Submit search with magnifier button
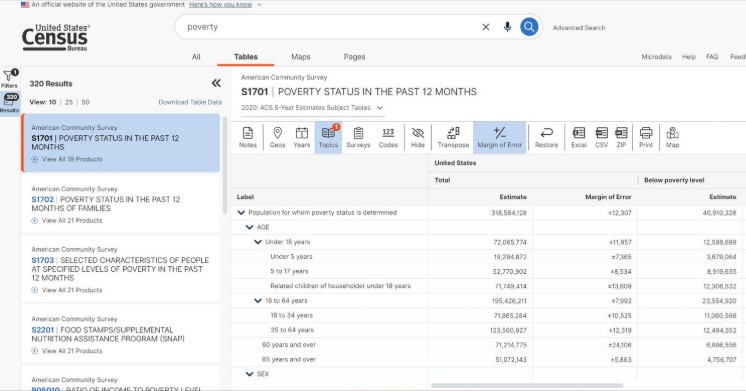The height and width of the screenshot is (391, 746). point(529,27)
